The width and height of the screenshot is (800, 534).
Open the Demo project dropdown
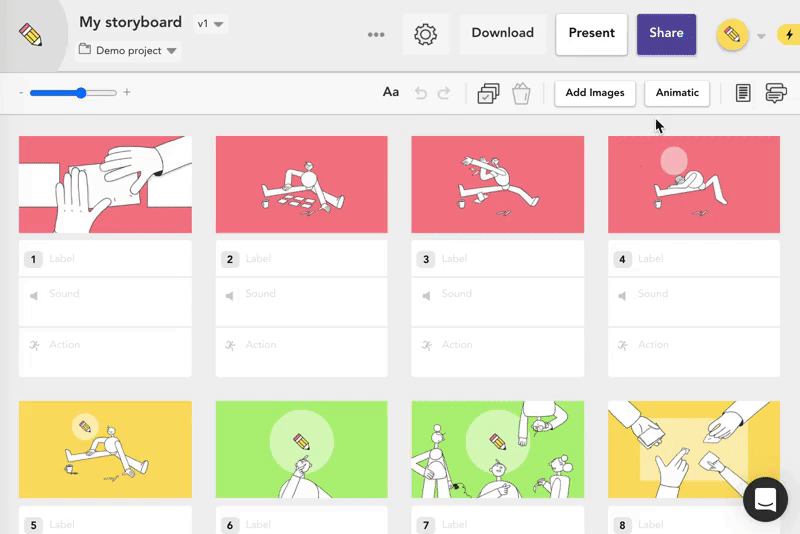coord(128,50)
